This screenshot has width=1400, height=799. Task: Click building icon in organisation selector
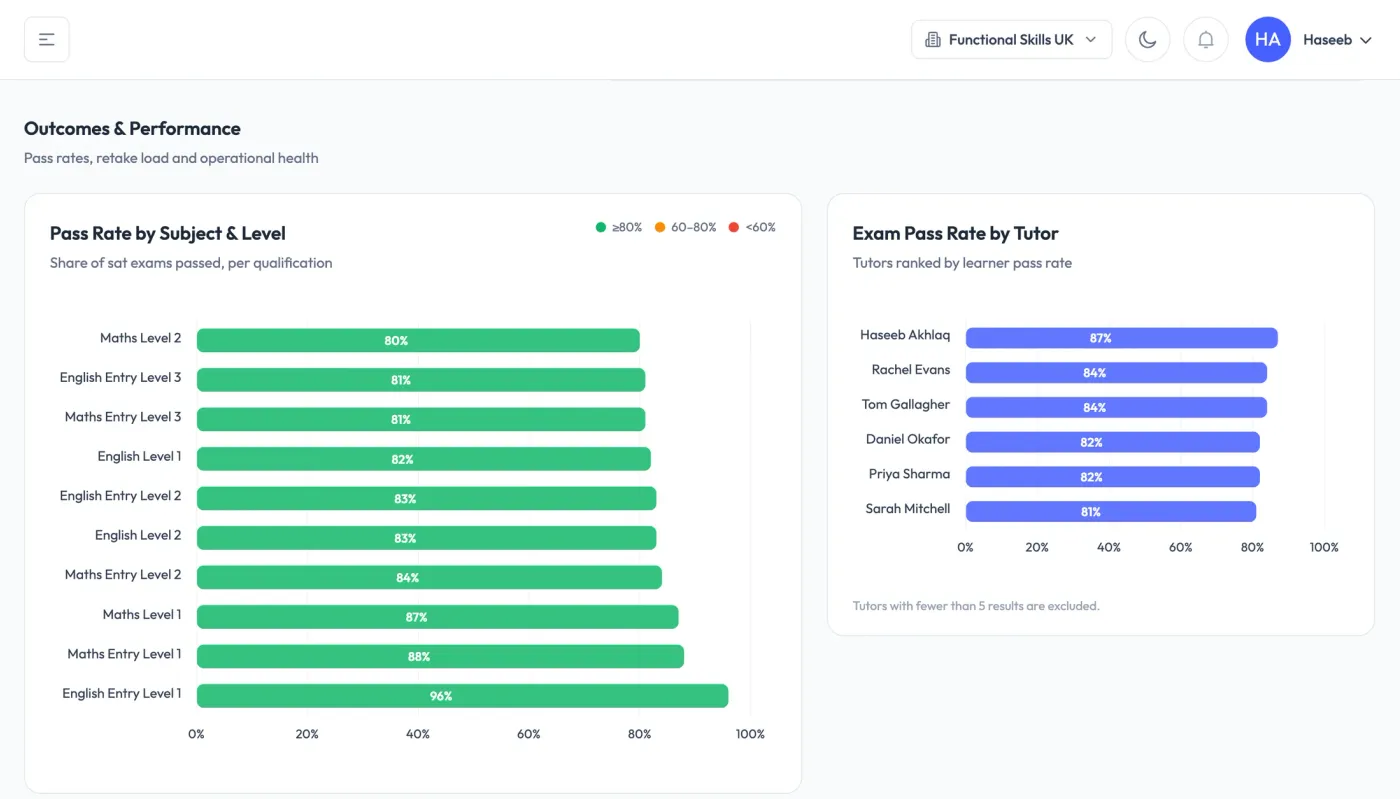(933, 40)
